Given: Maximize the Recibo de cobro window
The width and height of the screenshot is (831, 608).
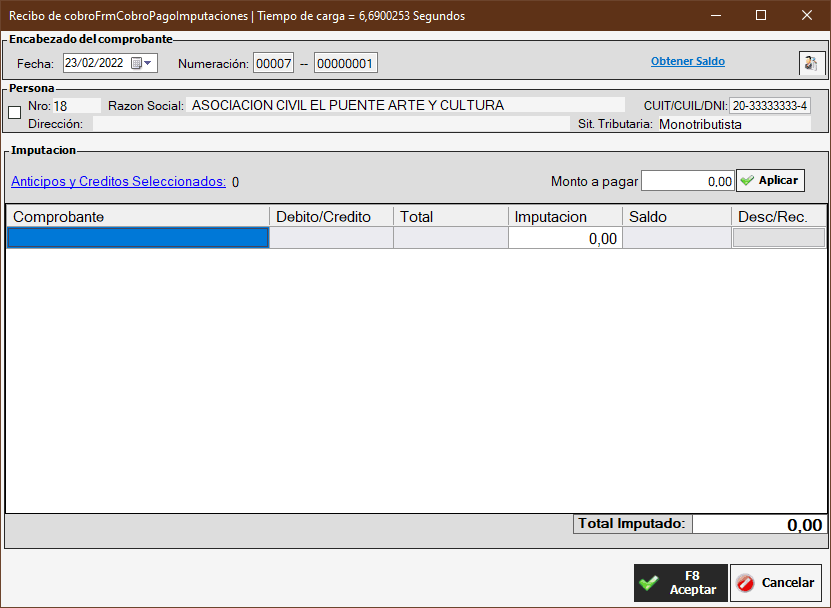Looking at the screenshot, I should 761,16.
